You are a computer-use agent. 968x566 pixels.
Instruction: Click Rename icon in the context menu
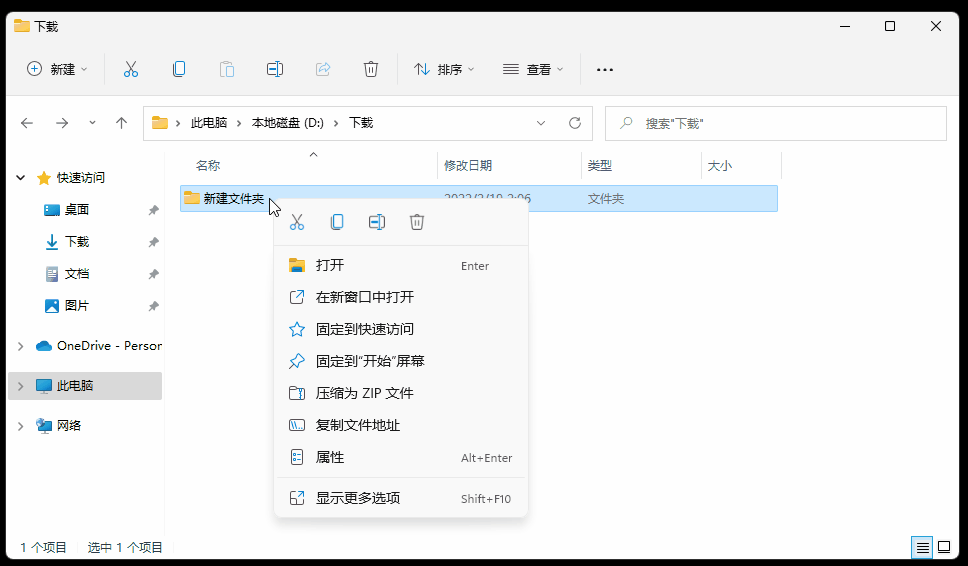(x=377, y=222)
